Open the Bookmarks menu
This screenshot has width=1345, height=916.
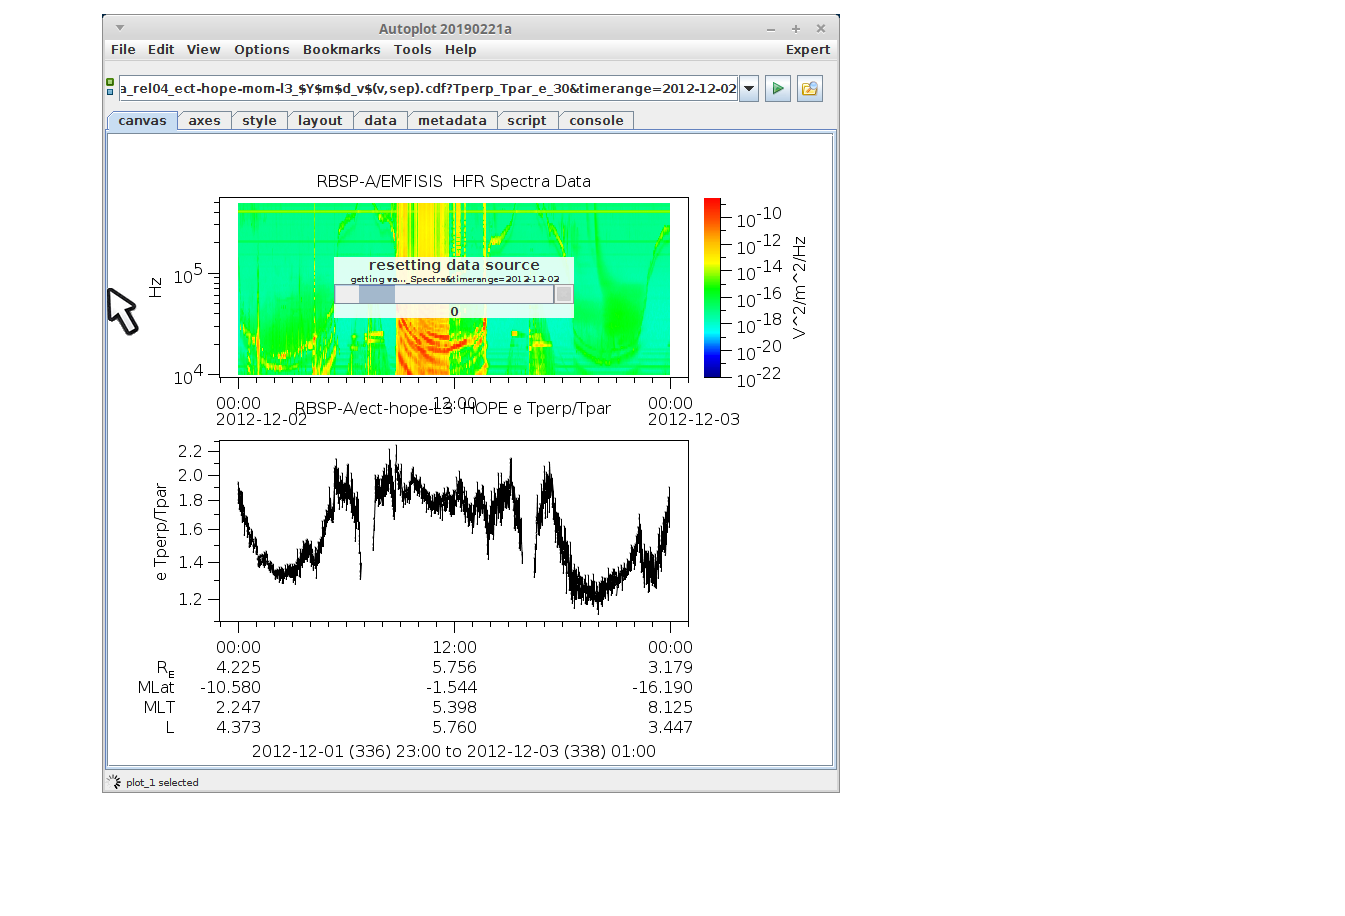coord(341,50)
